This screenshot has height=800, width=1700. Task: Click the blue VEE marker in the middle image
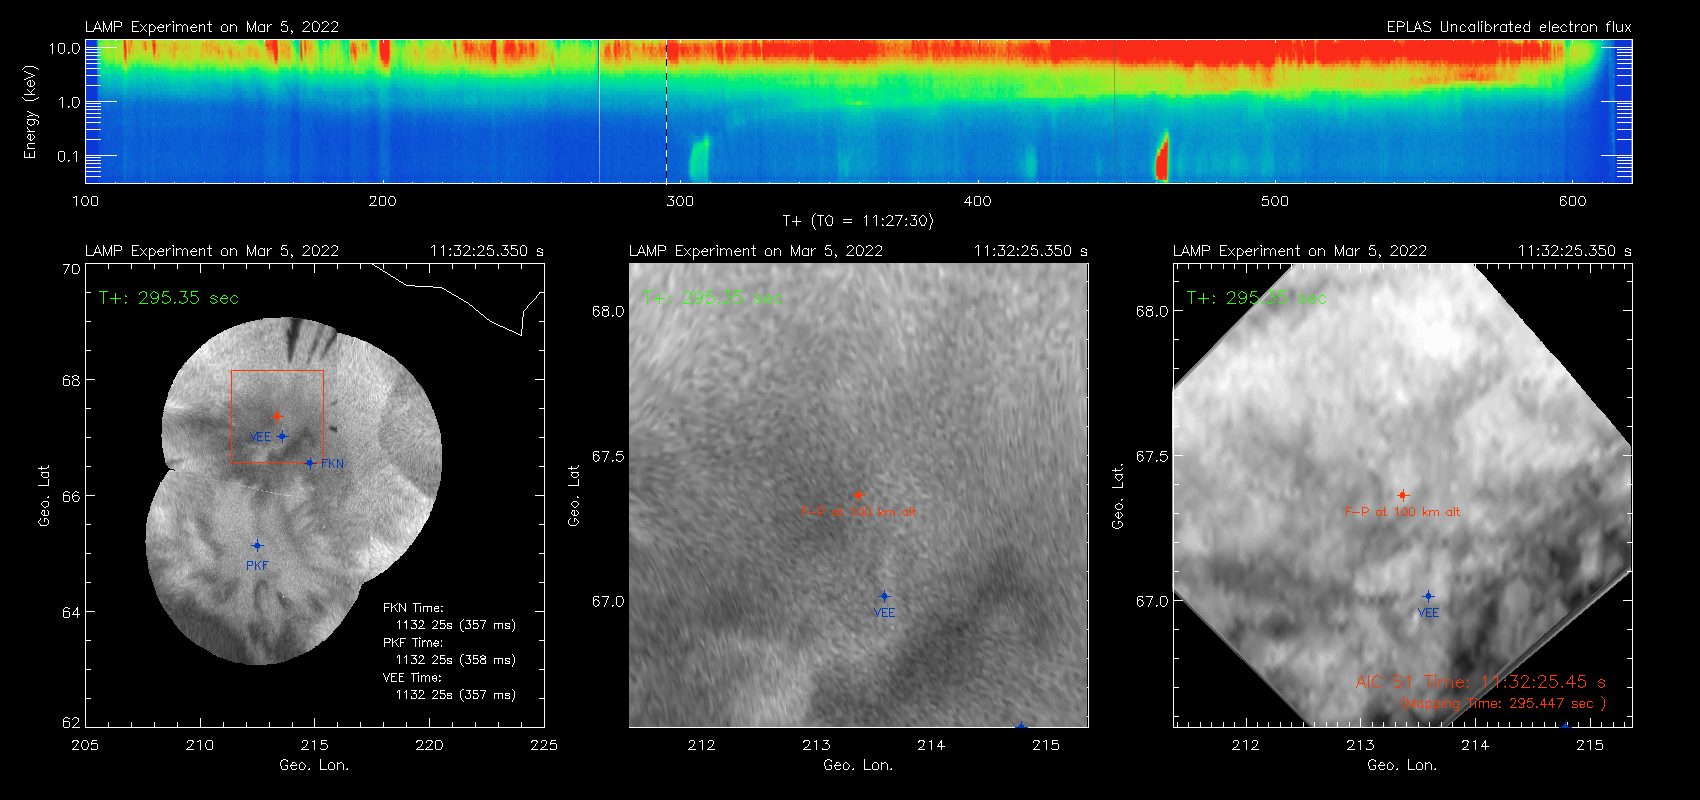click(x=884, y=596)
